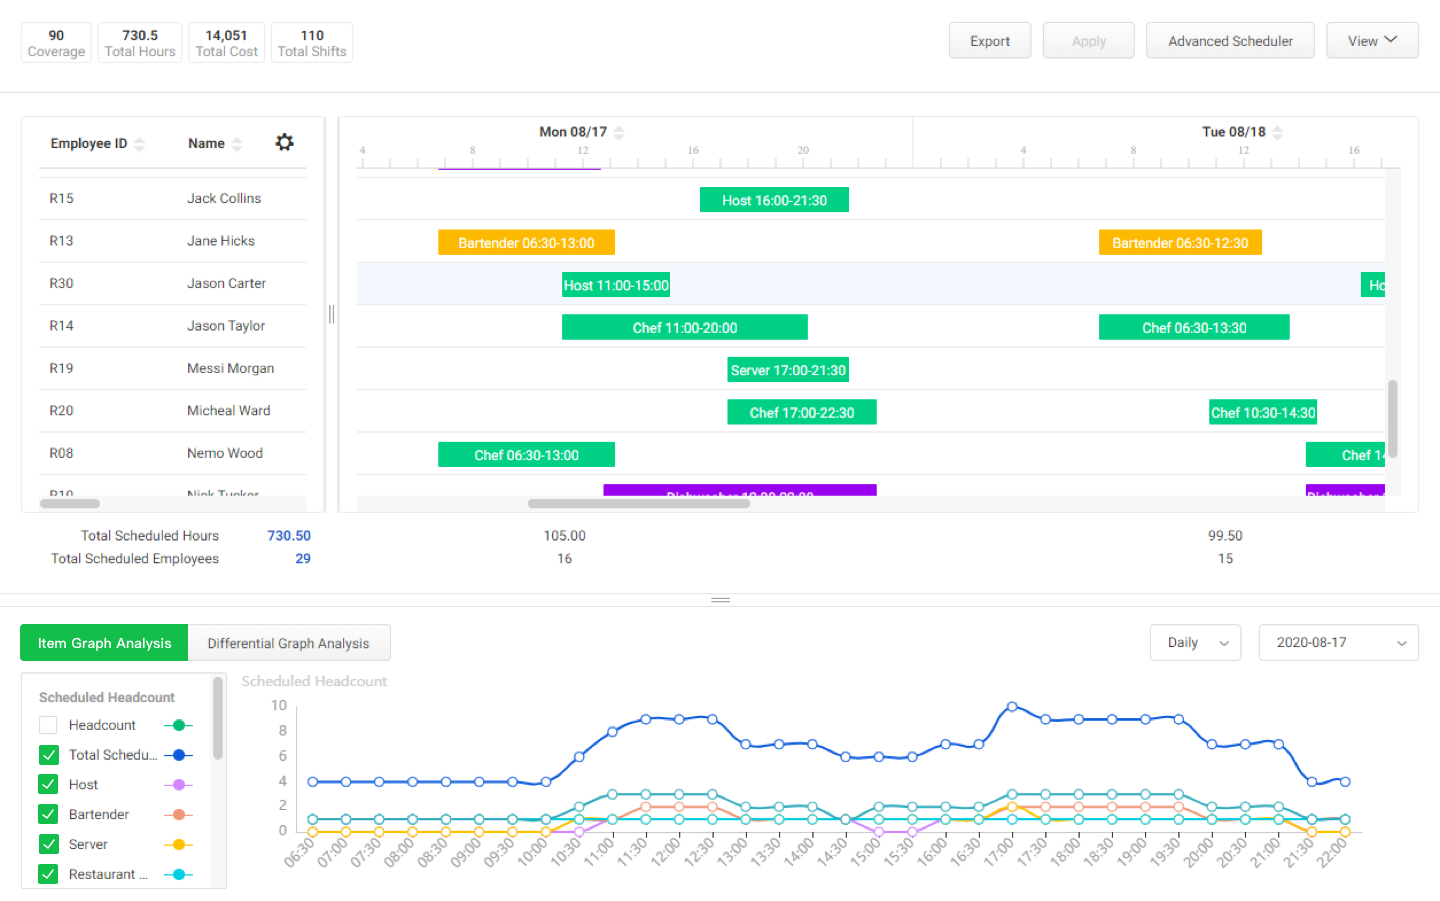Open the Advanced Scheduler
Viewport: 1440px width, 901px height.
(1230, 41)
